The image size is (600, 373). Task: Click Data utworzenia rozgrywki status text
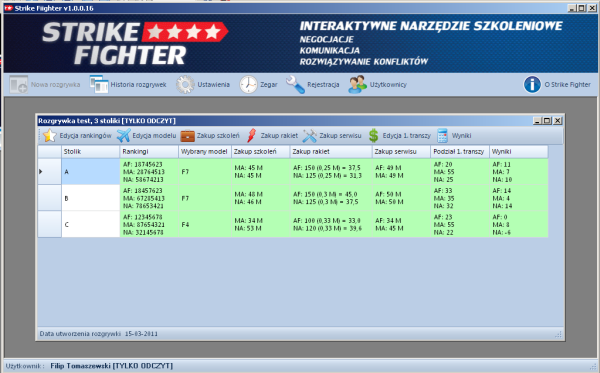click(99, 334)
